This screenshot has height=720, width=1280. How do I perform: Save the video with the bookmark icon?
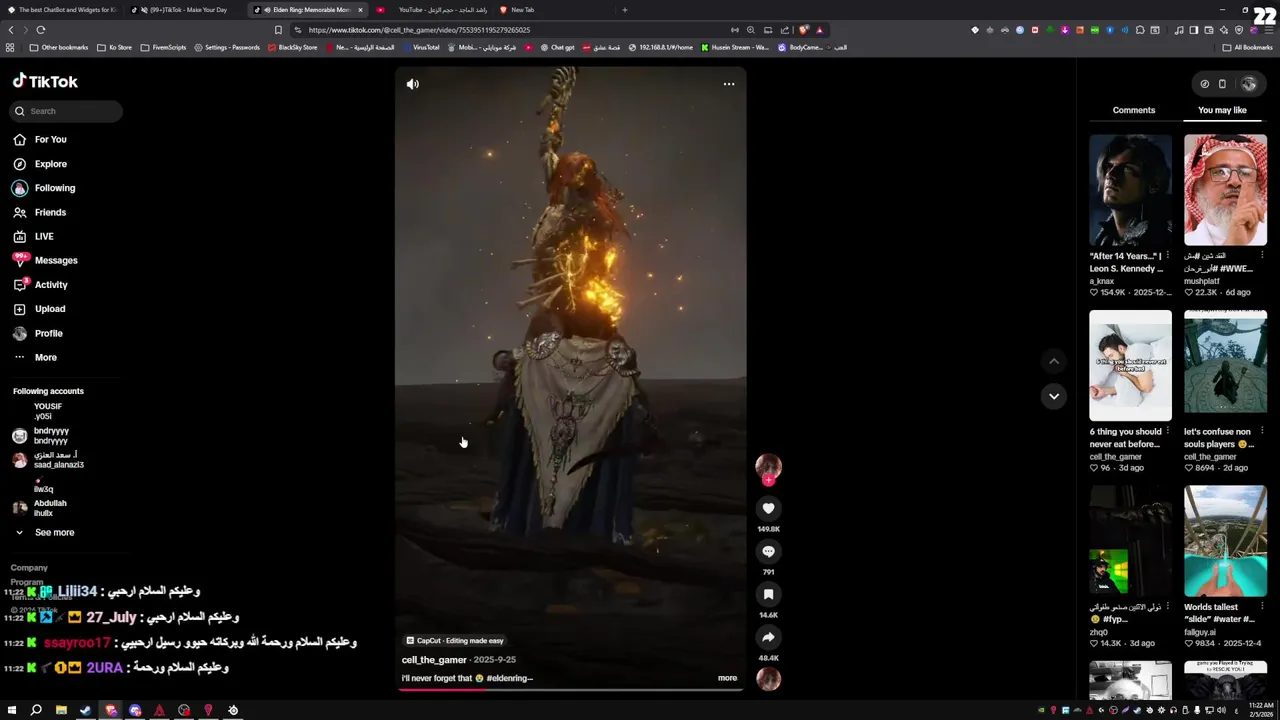[768, 594]
